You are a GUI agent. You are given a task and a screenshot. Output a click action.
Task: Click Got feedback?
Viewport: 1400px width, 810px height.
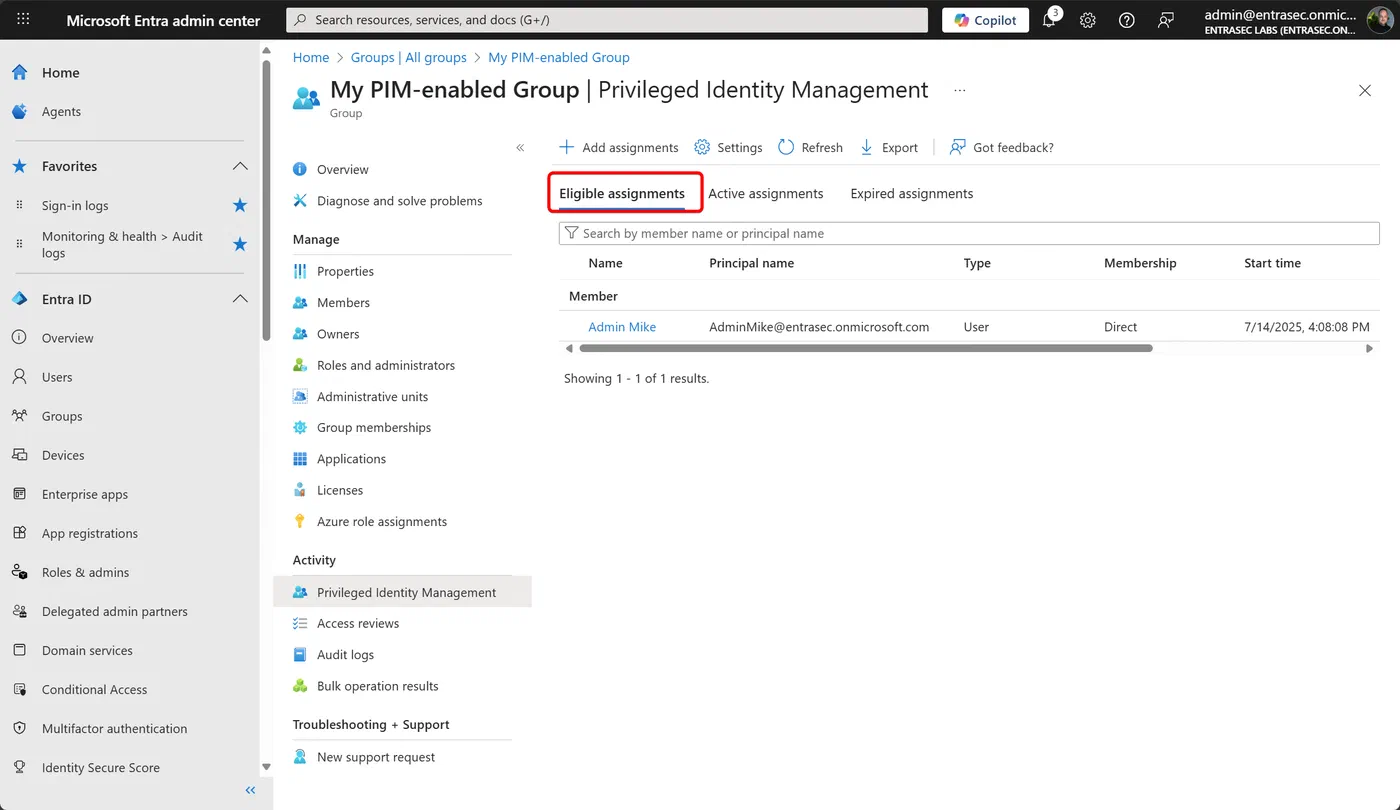coord(1001,147)
